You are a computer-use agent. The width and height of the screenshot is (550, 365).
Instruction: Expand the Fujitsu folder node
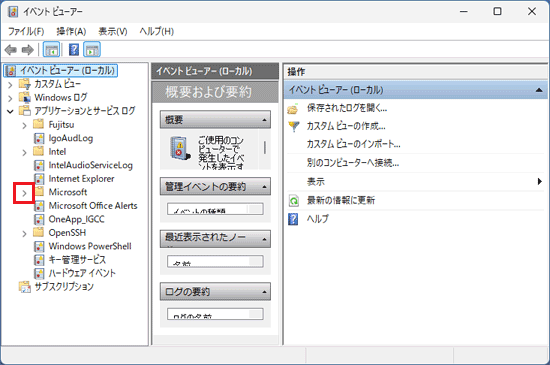(x=24, y=125)
